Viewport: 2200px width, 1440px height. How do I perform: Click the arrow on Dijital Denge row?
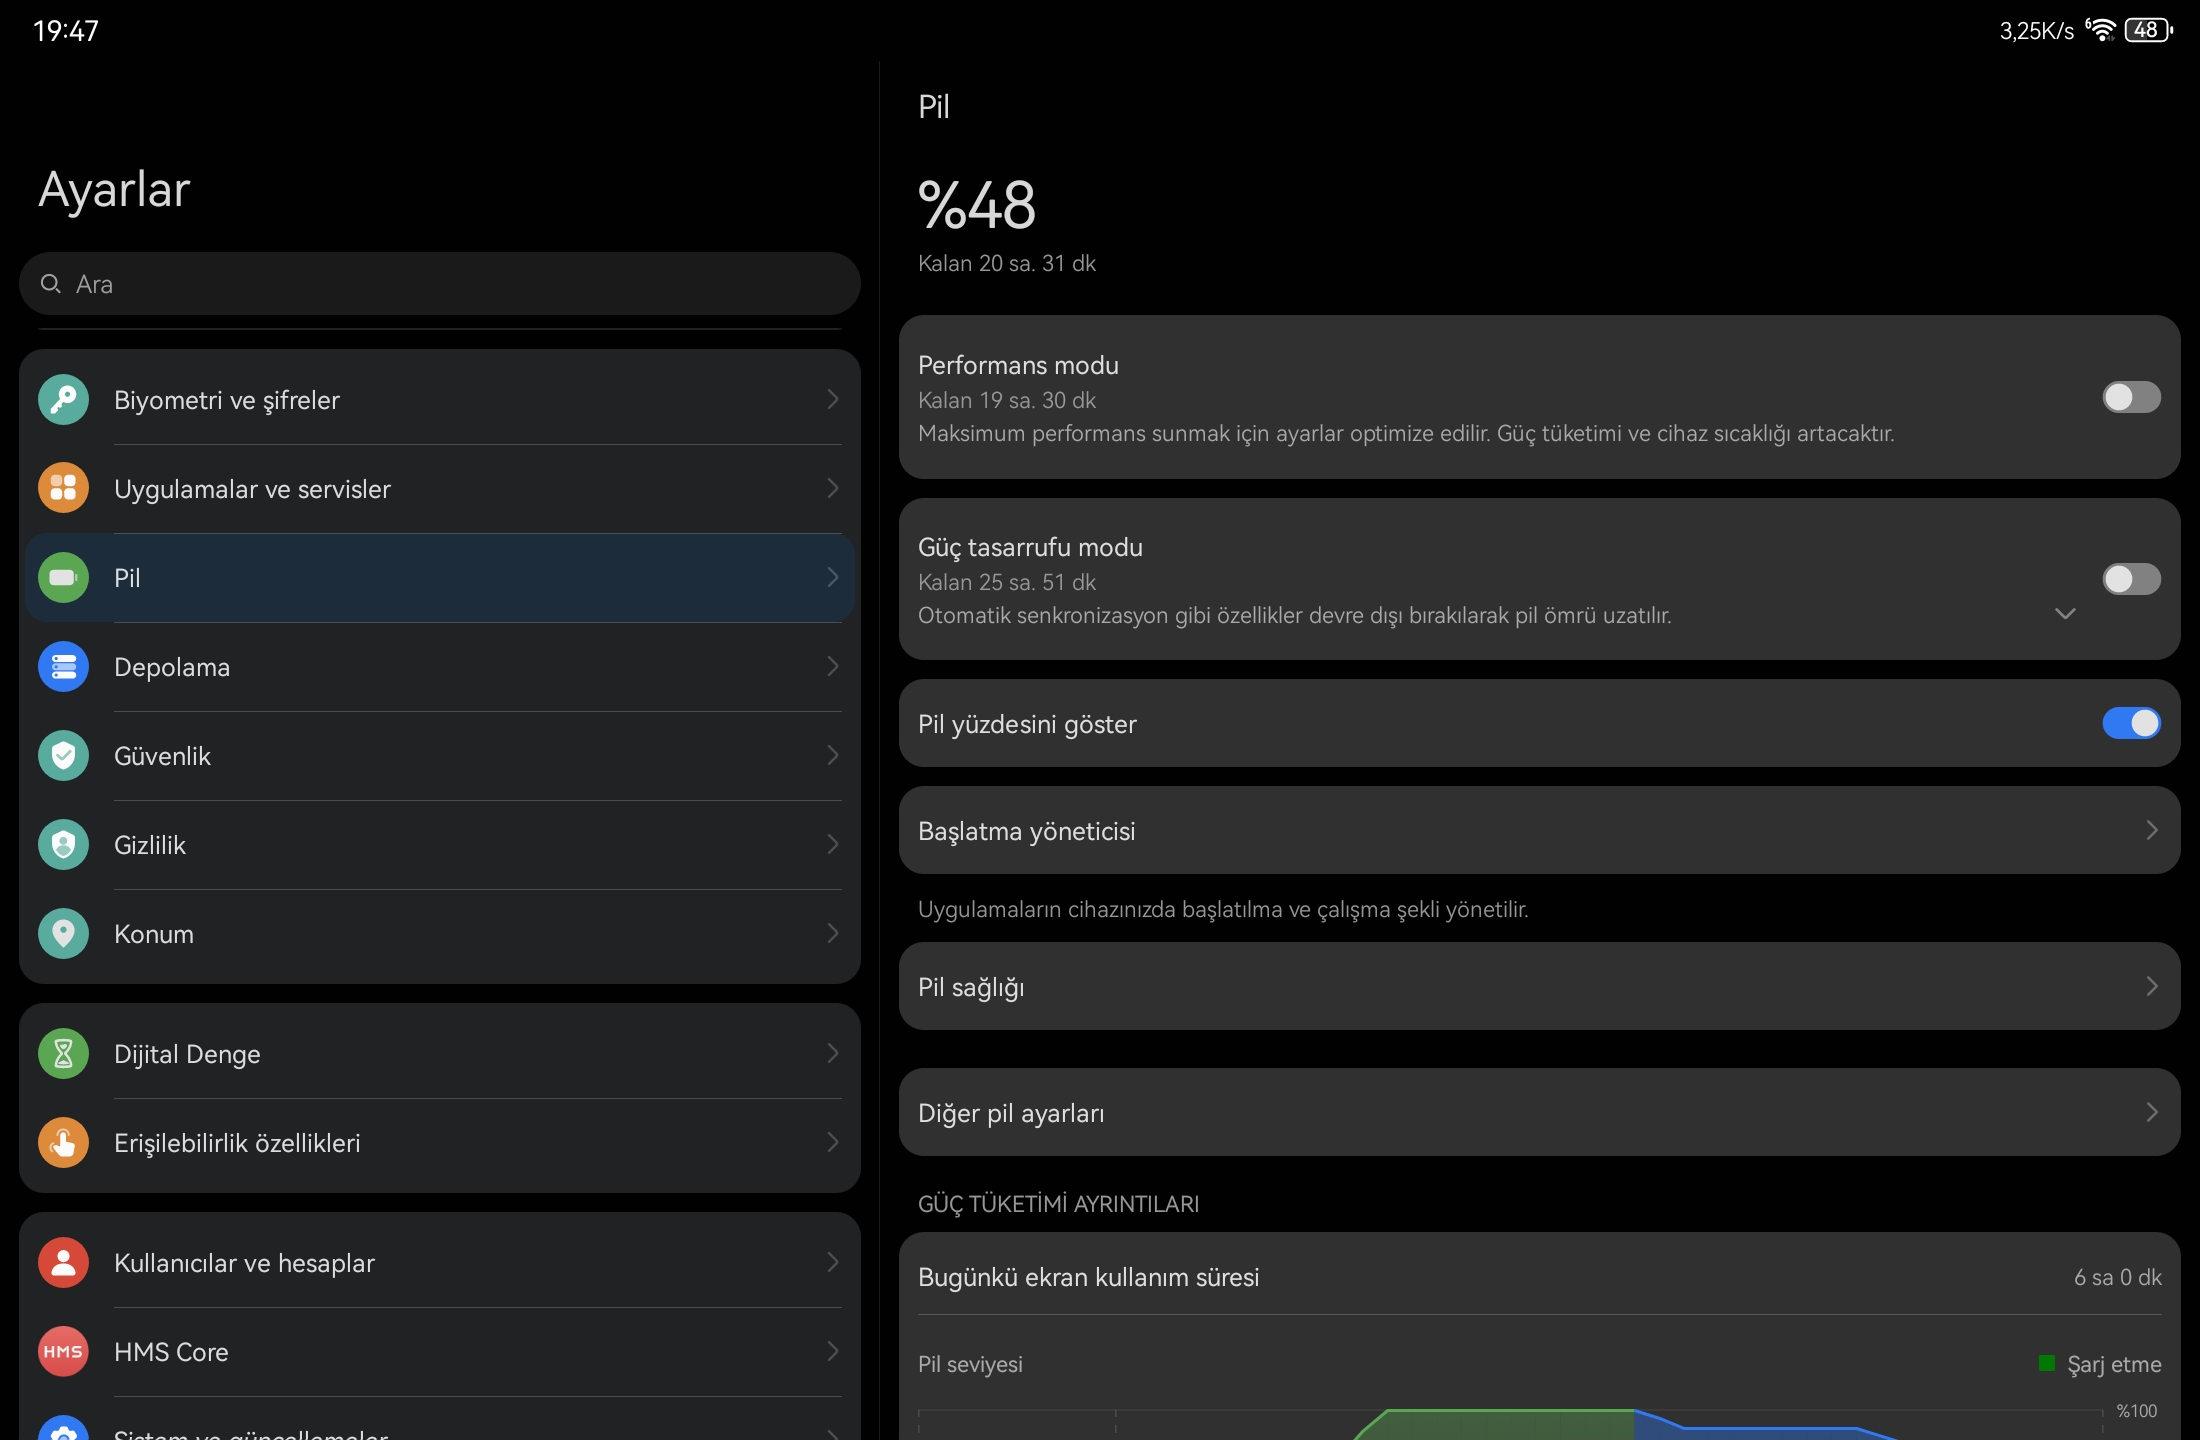[832, 1054]
